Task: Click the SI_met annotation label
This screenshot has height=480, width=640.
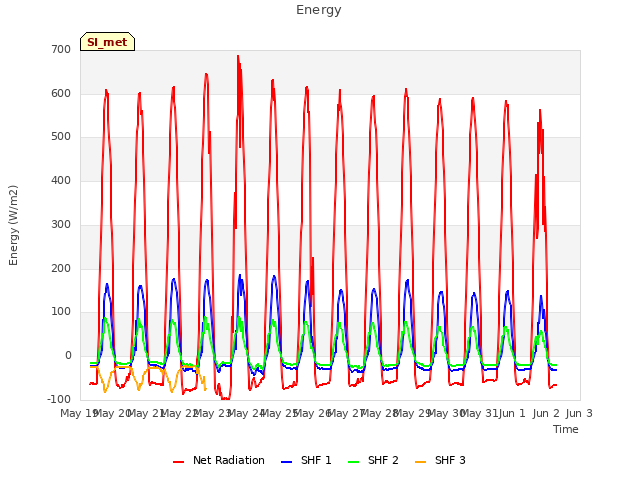Action: (x=107, y=42)
